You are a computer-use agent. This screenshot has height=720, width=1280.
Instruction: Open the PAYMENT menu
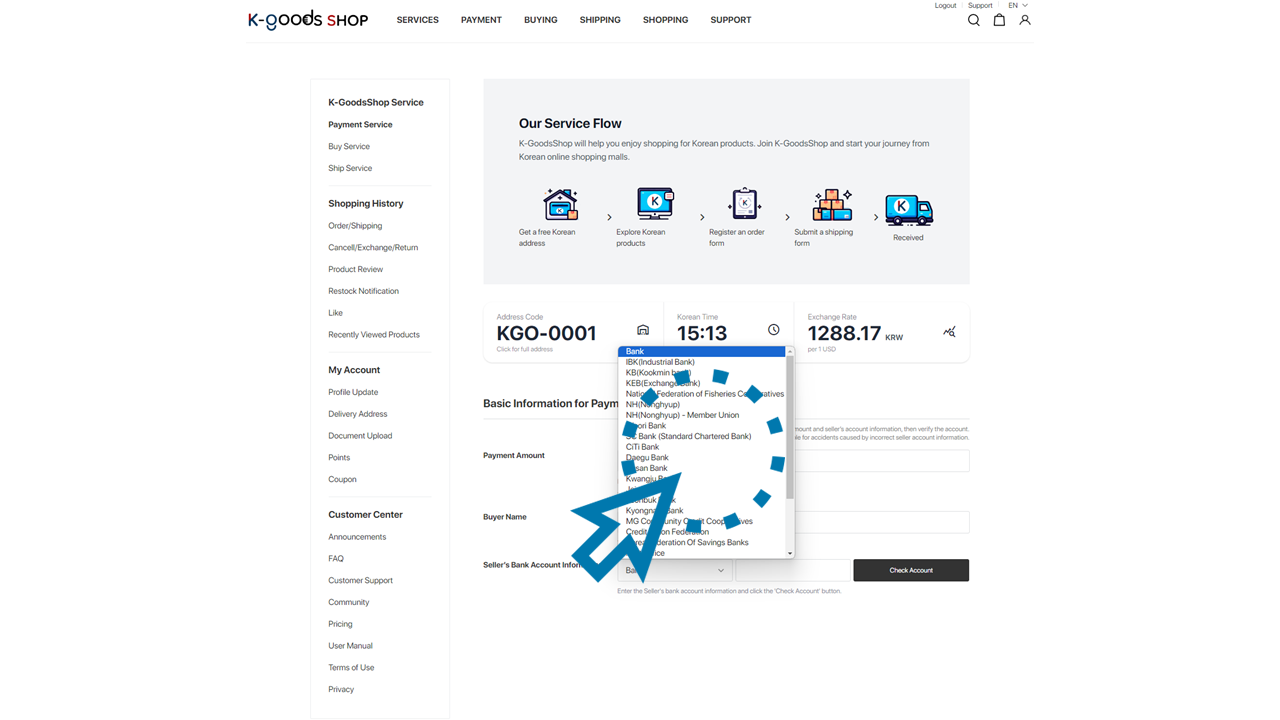pos(481,20)
